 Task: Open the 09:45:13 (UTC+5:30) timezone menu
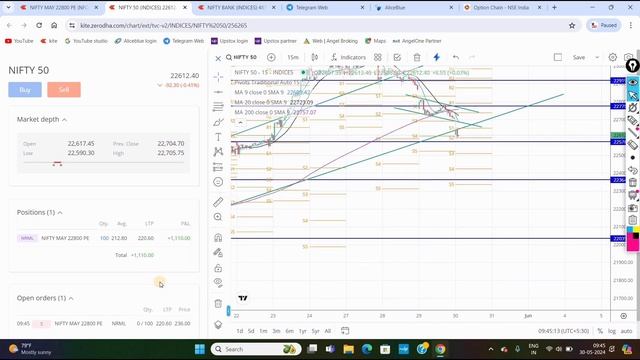click(x=563, y=331)
